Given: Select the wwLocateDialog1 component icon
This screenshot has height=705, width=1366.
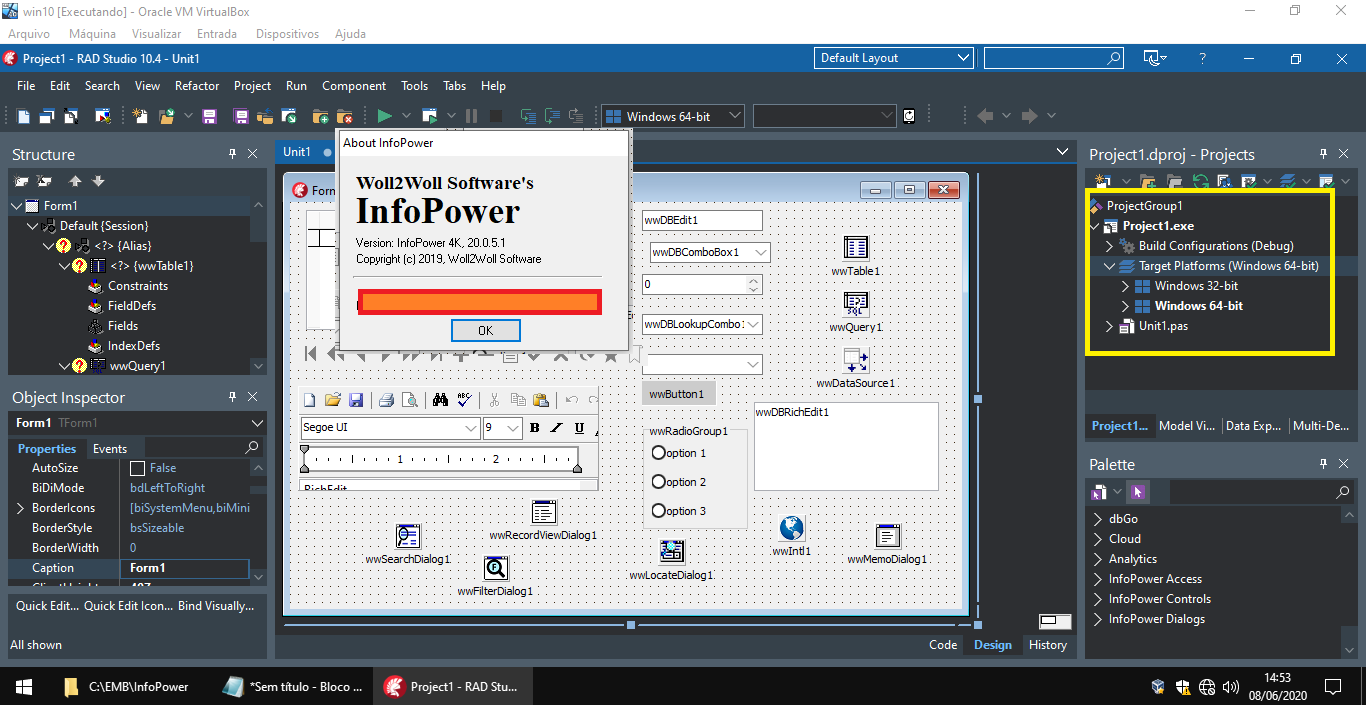Looking at the screenshot, I should pos(671,551).
